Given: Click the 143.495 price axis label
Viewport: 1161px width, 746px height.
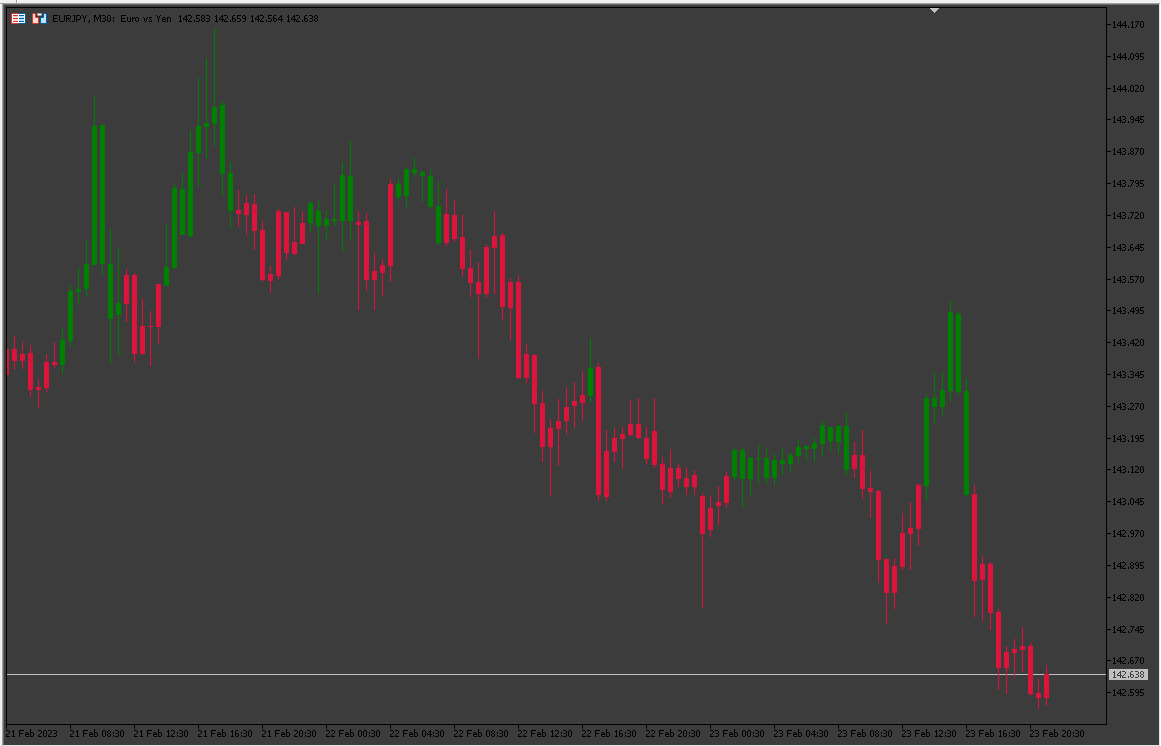Looking at the screenshot, I should click(x=1128, y=311).
